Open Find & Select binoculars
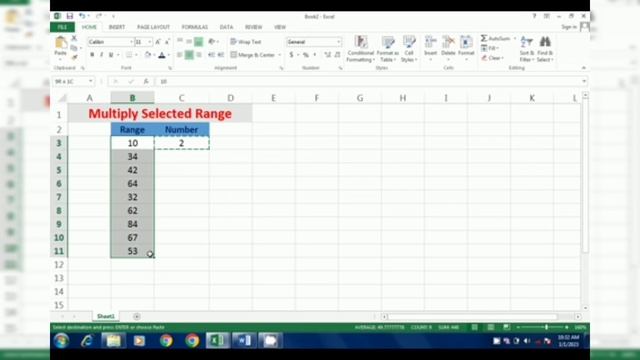 pos(545,49)
